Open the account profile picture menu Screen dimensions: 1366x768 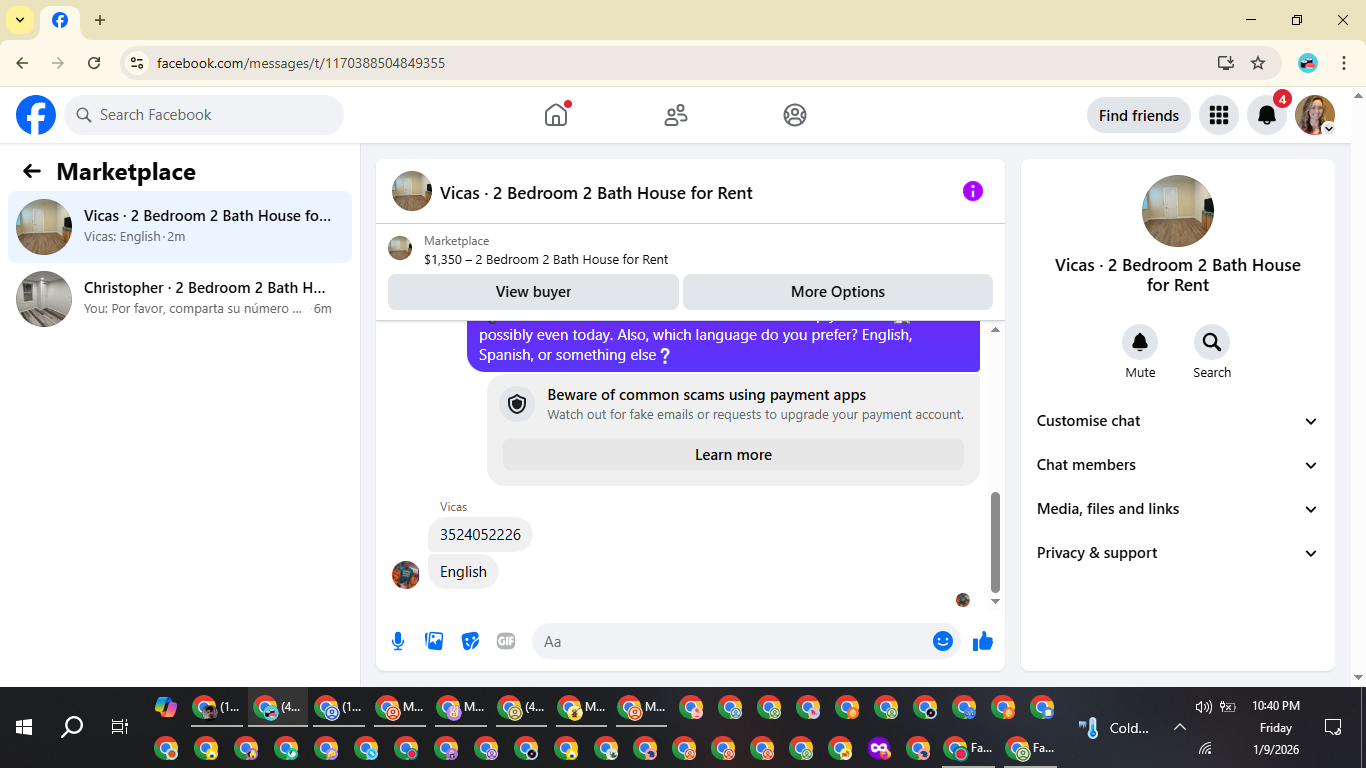point(1315,115)
